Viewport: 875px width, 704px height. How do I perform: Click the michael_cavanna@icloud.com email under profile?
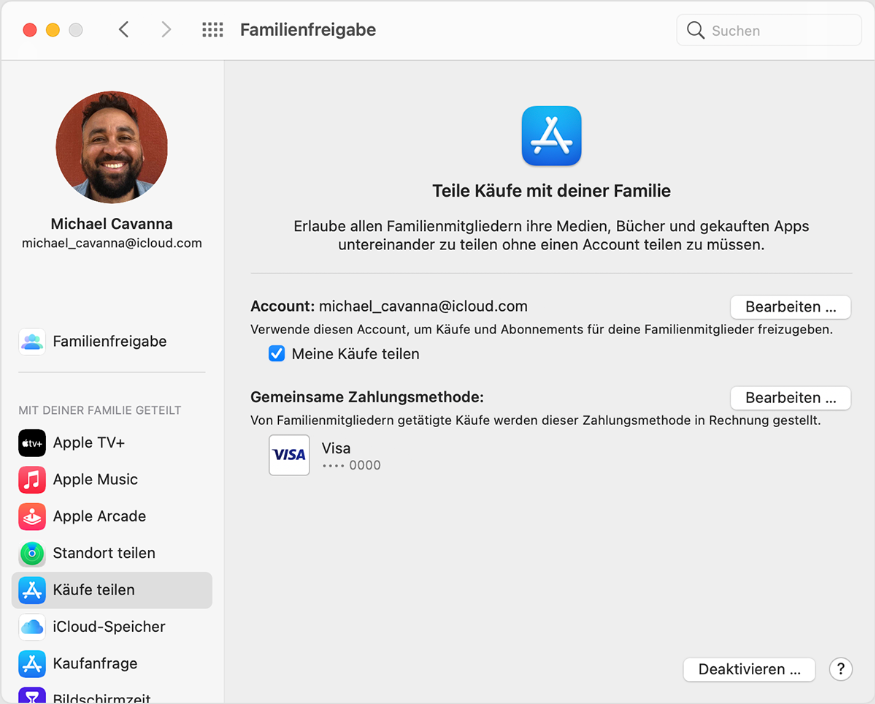point(112,243)
